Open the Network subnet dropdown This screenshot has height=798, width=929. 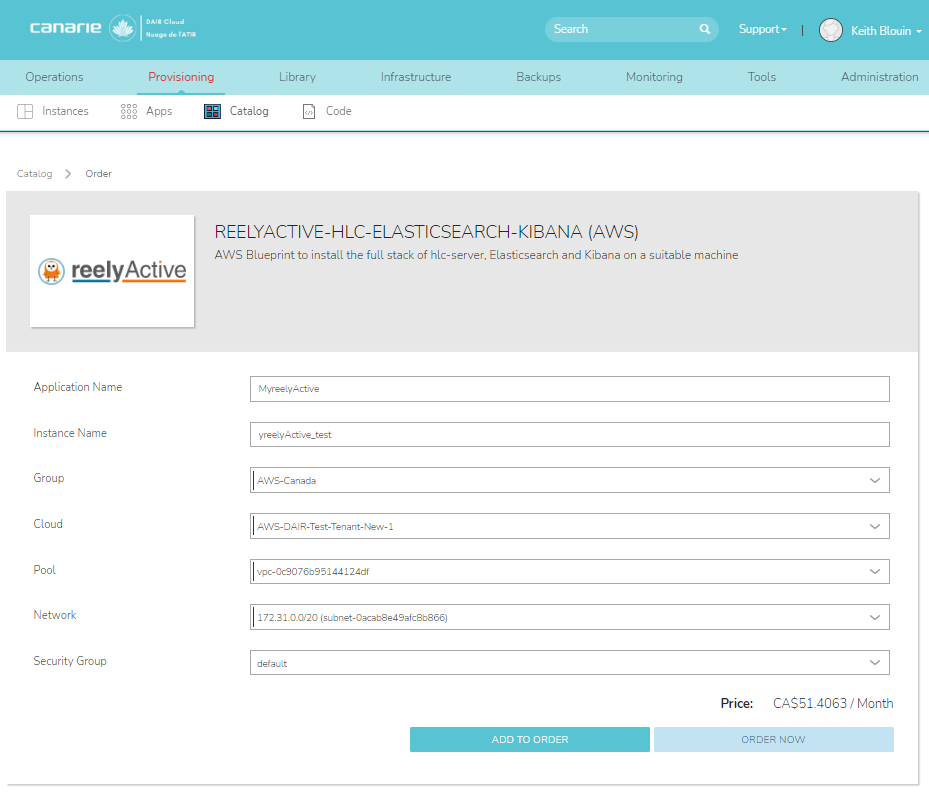tap(569, 617)
